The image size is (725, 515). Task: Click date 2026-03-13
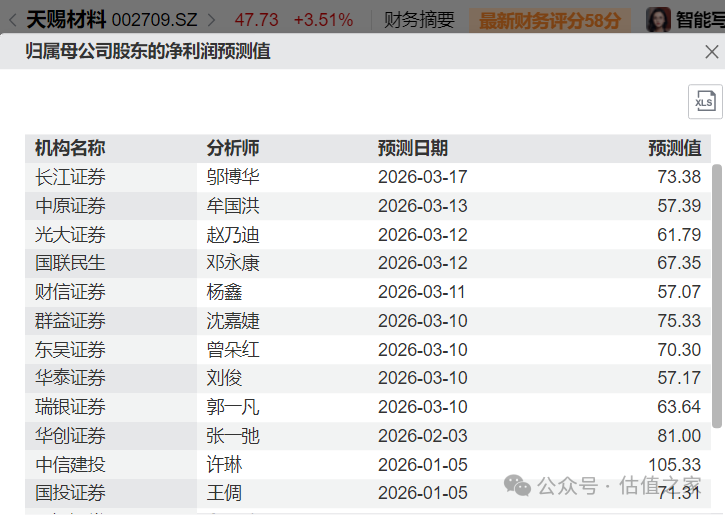[423, 206]
